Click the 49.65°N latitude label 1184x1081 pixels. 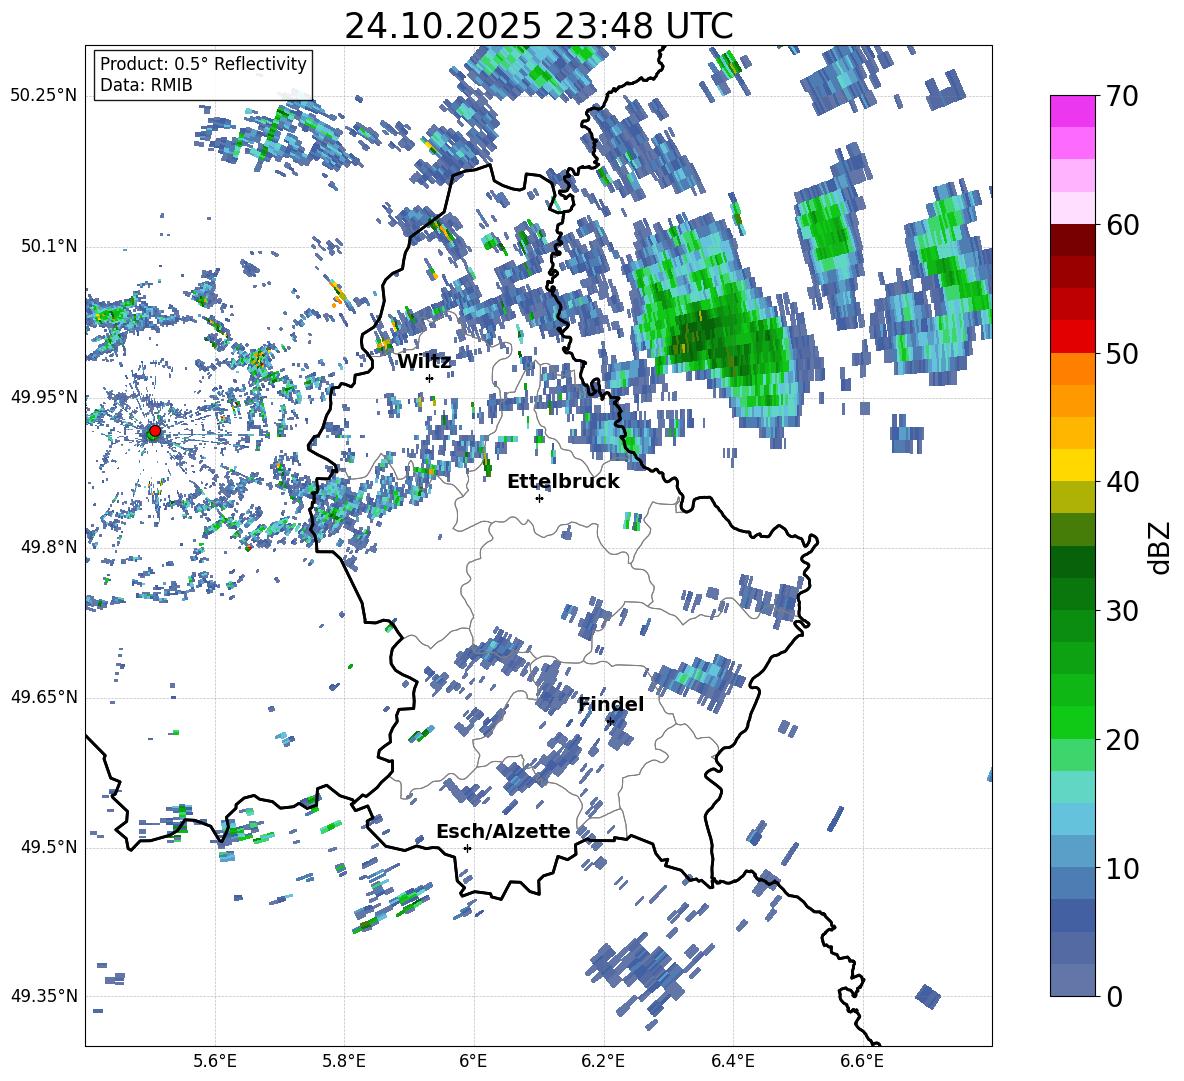point(44,696)
